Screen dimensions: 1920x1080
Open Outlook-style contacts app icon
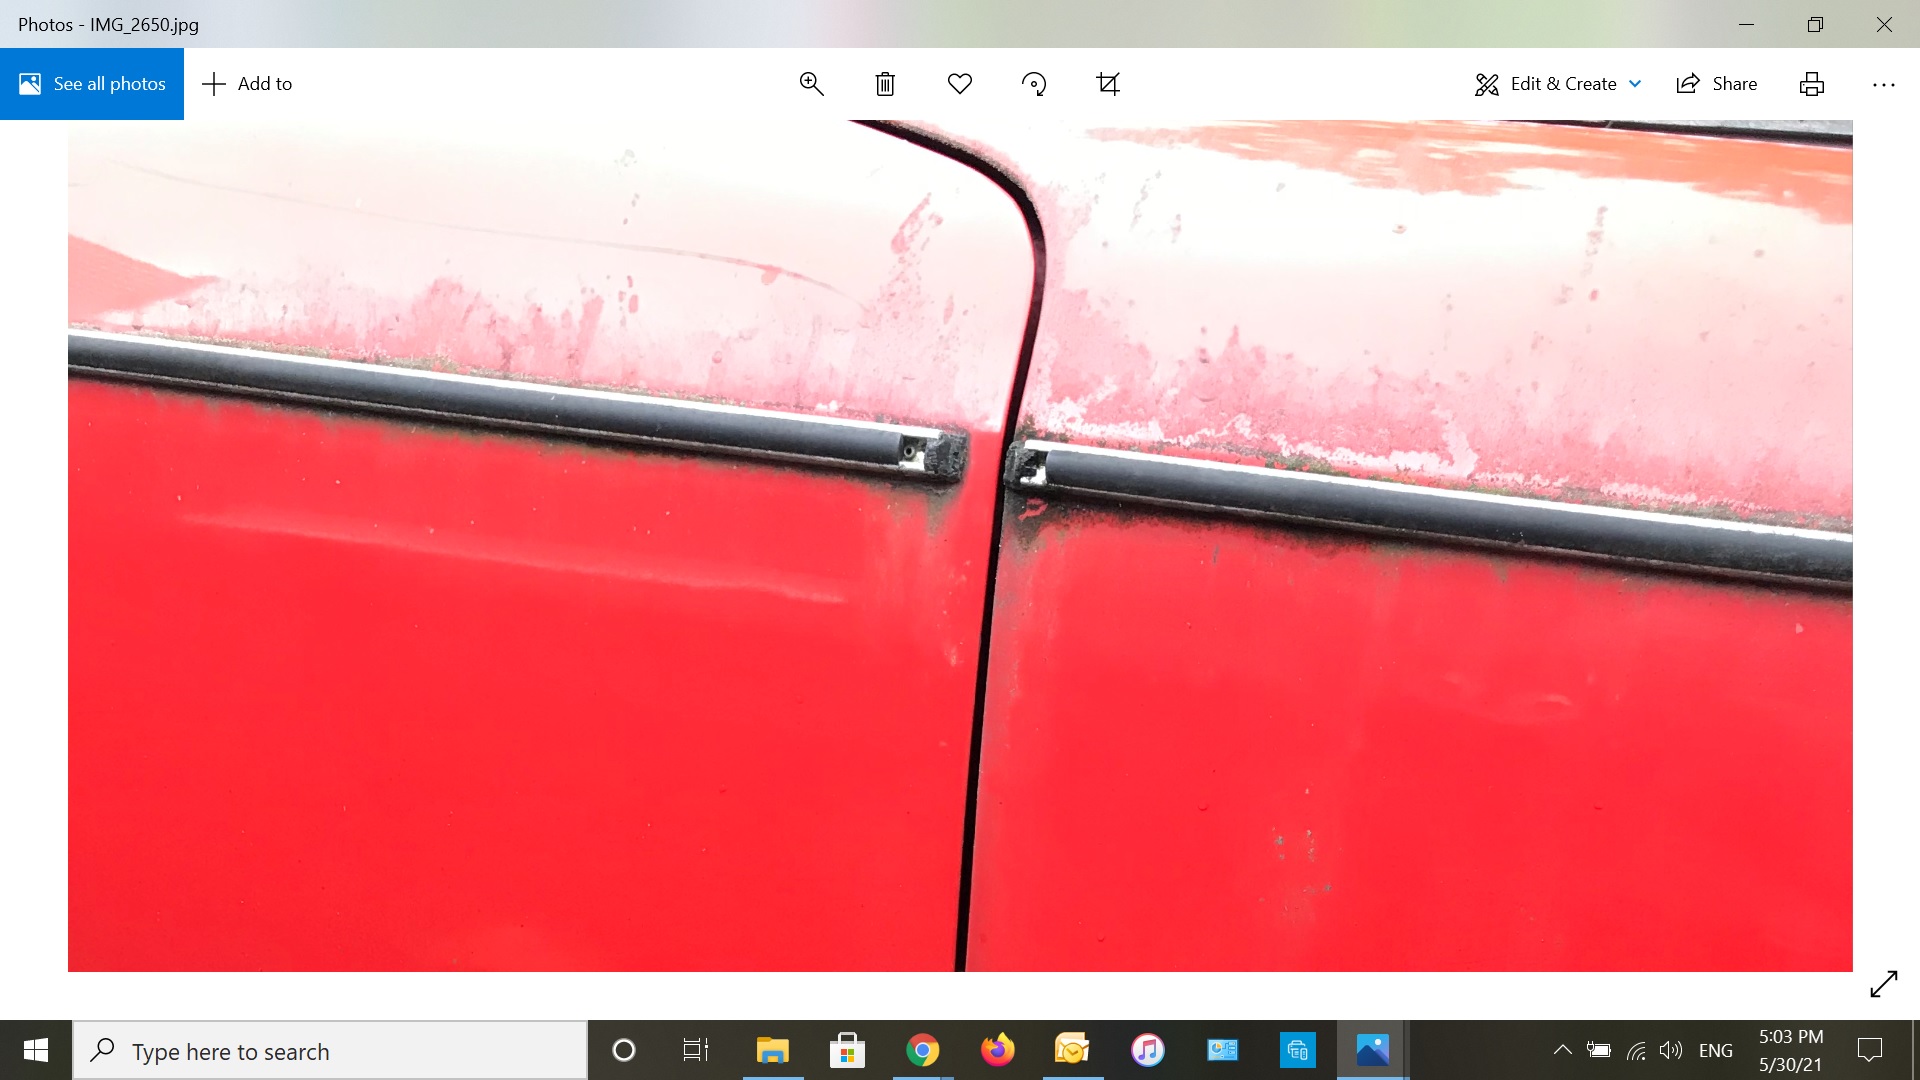1222,1050
